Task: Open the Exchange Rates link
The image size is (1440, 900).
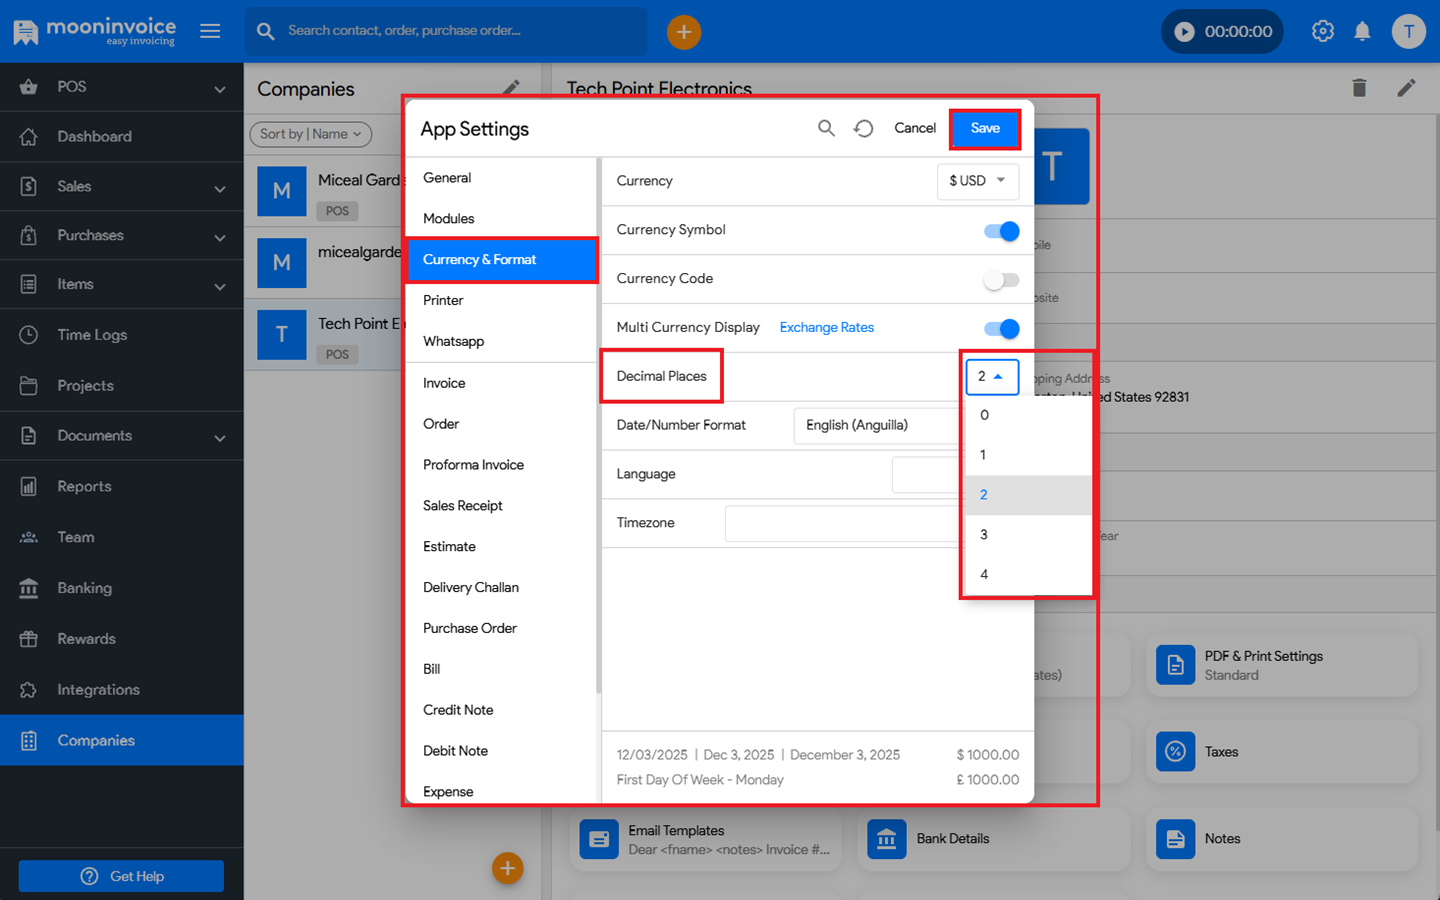Action: coord(826,328)
